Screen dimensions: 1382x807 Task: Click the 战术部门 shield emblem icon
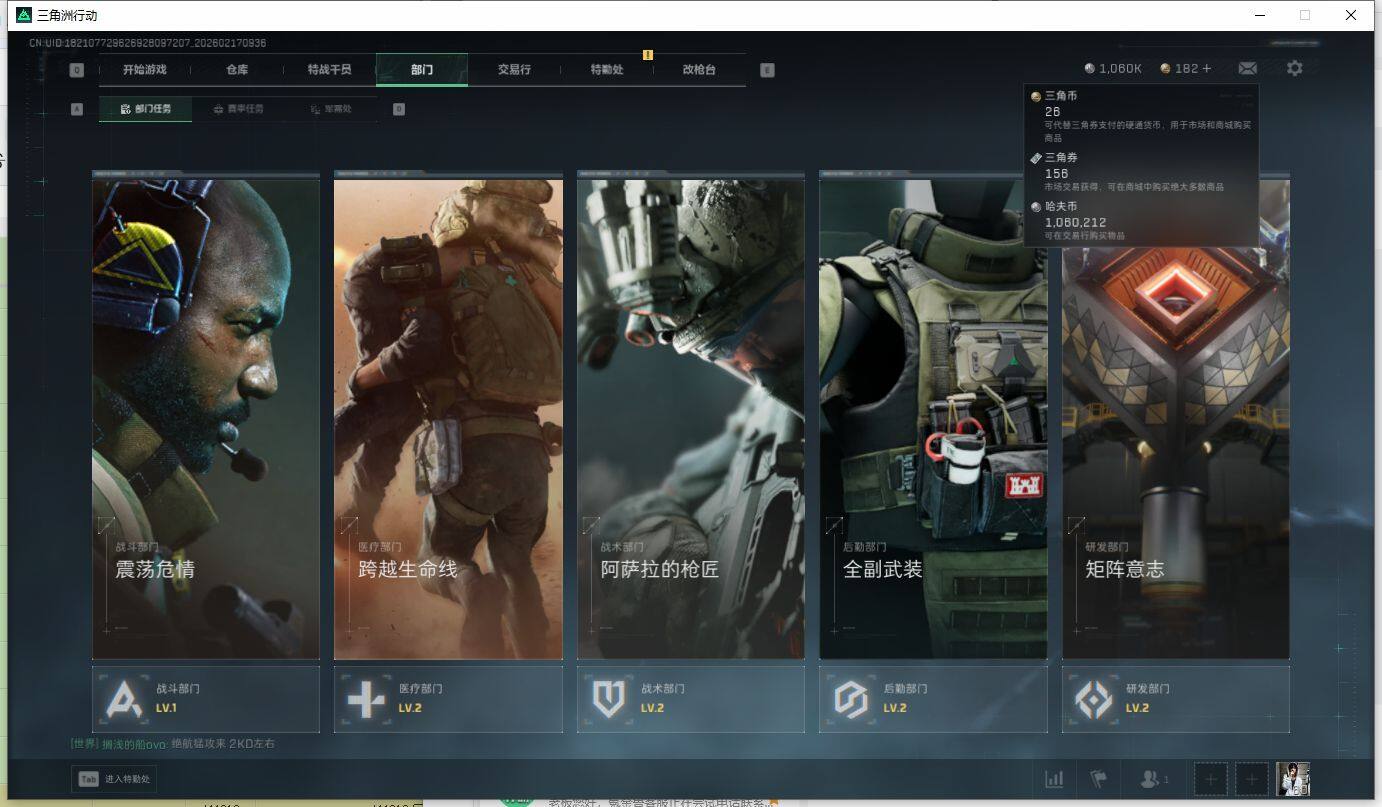[x=608, y=699]
